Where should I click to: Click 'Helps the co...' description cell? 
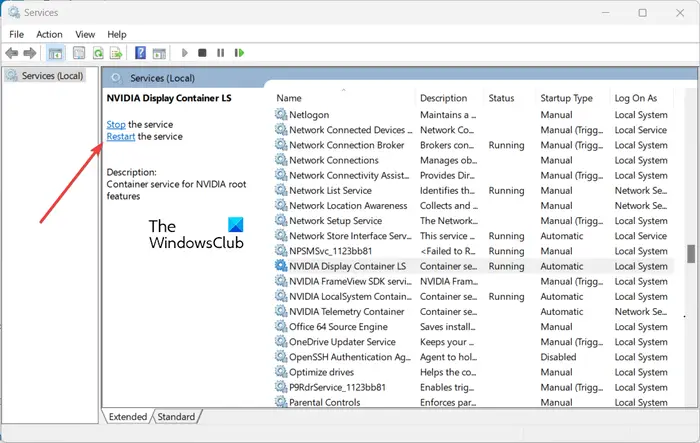448,372
